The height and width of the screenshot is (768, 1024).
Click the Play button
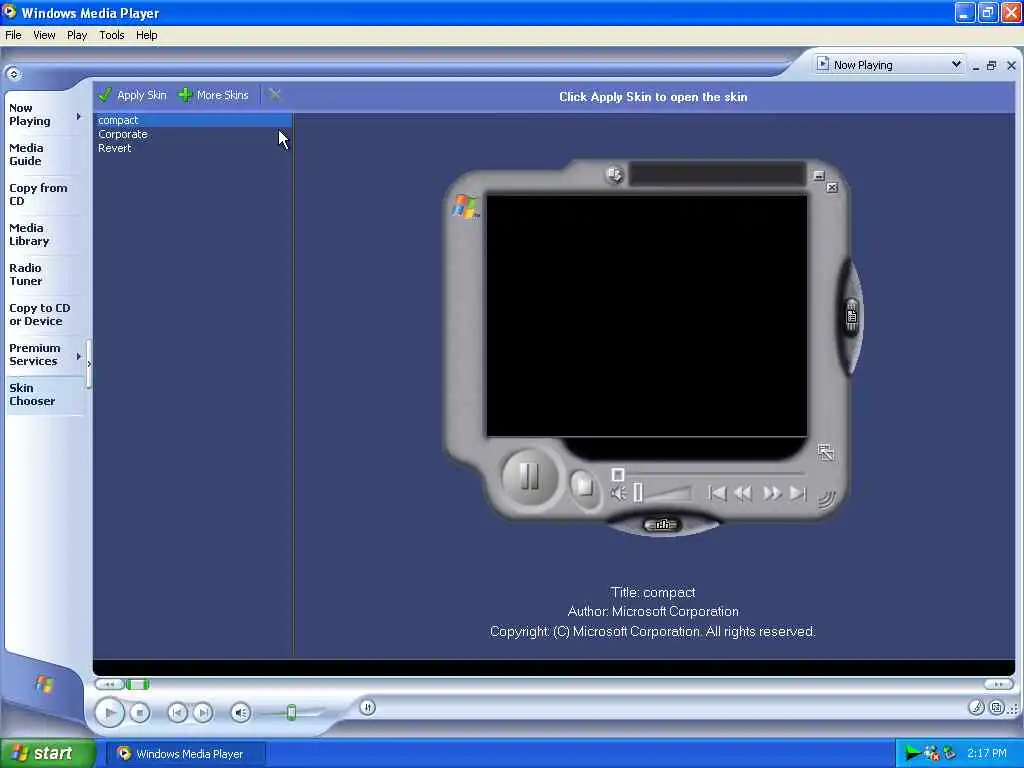[110, 712]
